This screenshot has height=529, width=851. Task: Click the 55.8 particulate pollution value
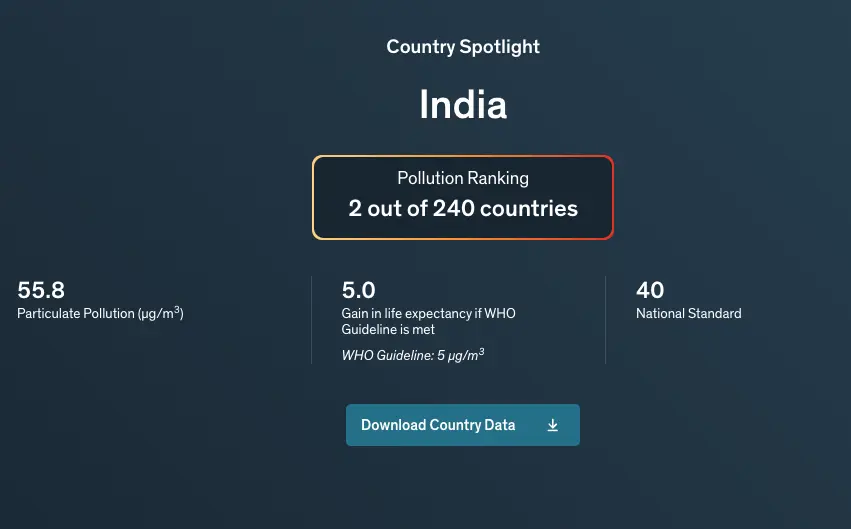coord(41,290)
